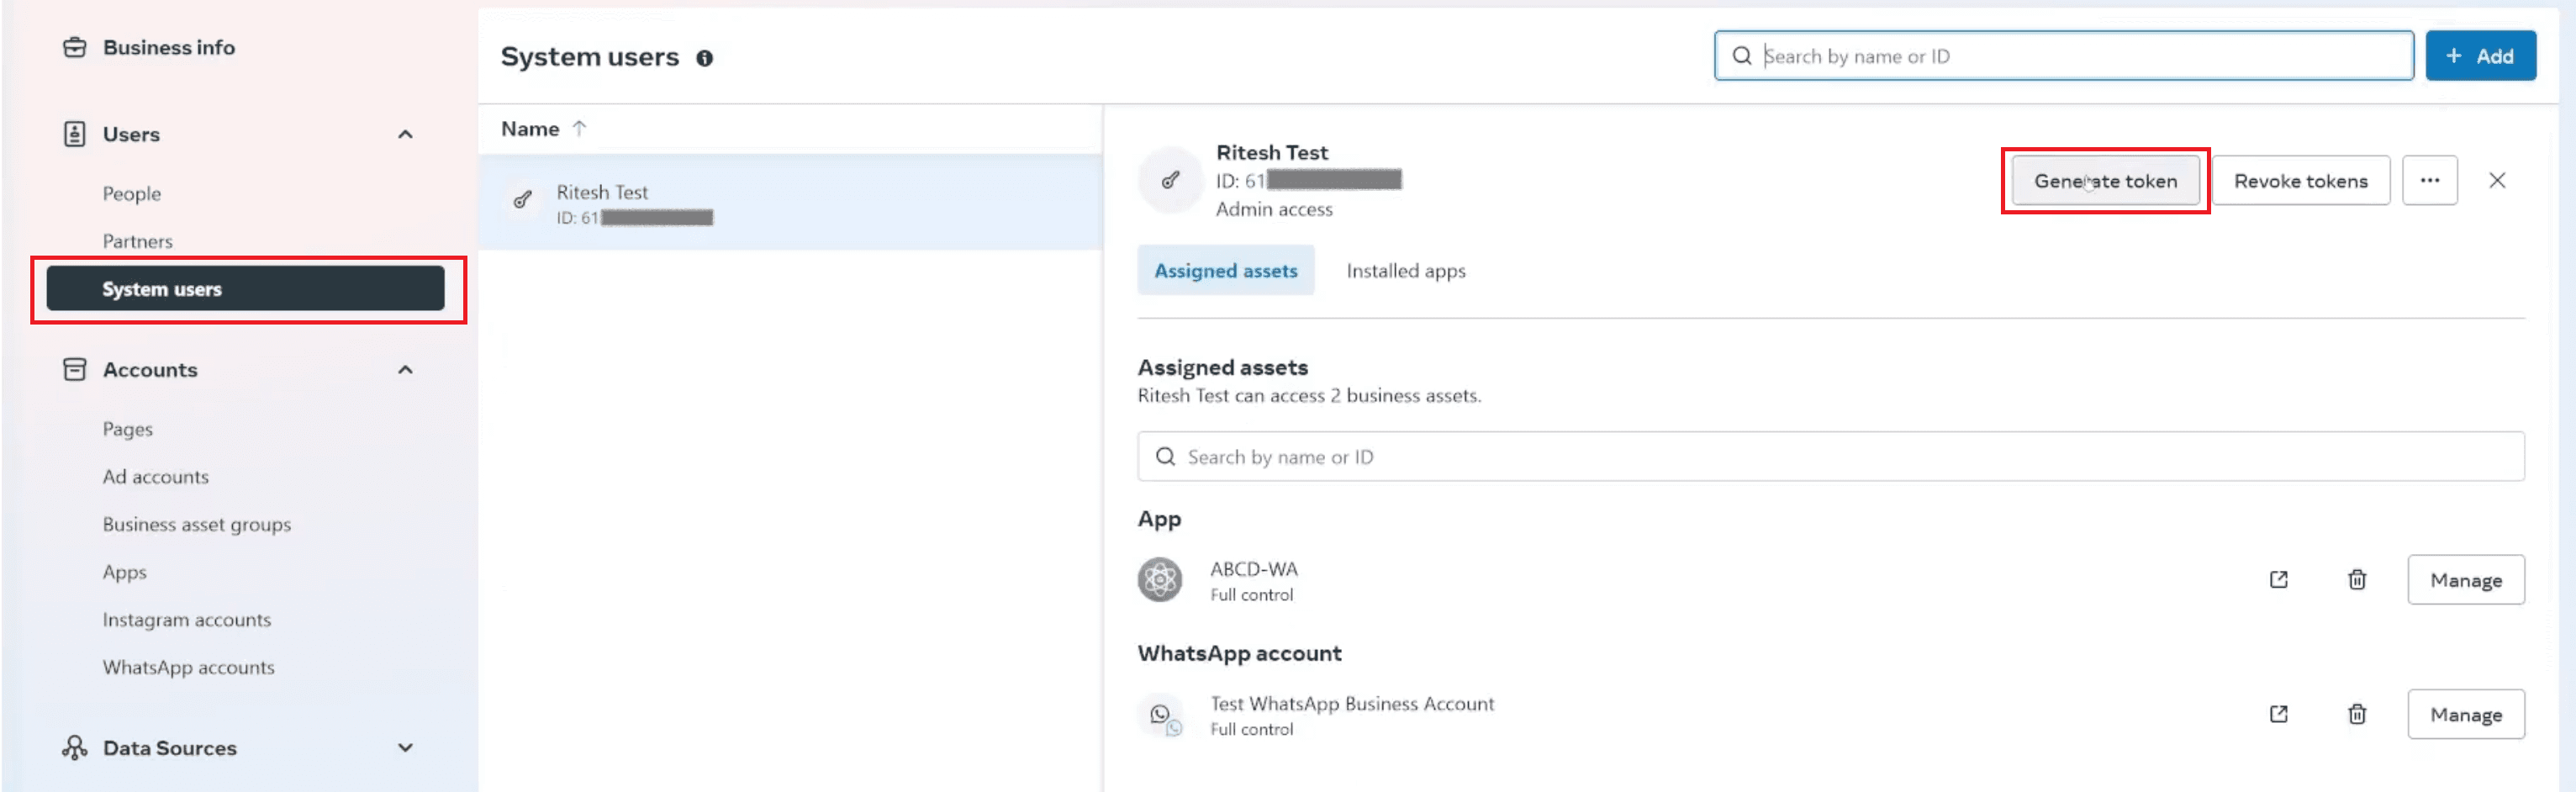The width and height of the screenshot is (2576, 792).
Task: Click Manage for ABCD-WA app
Action: [2465, 580]
